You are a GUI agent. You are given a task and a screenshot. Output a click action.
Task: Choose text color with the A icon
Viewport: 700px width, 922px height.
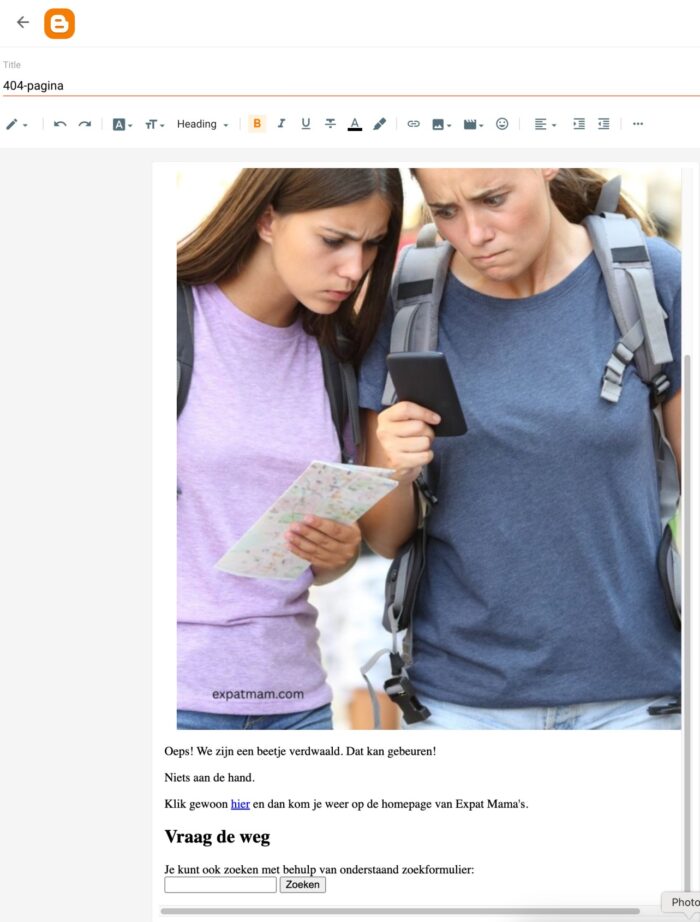354,124
